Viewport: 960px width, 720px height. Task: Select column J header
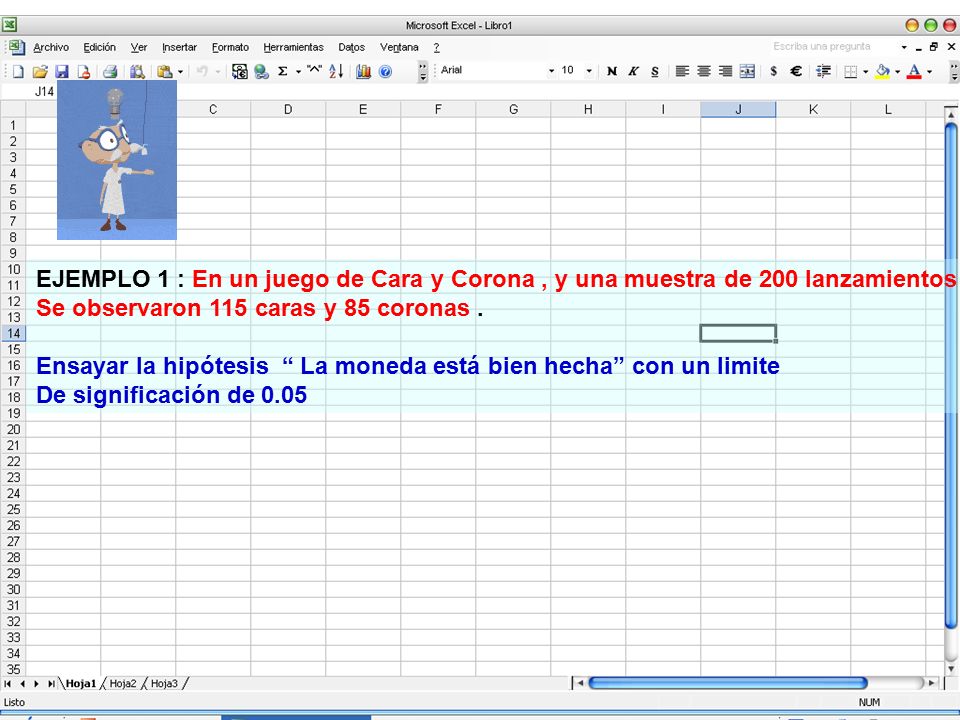tap(738, 110)
